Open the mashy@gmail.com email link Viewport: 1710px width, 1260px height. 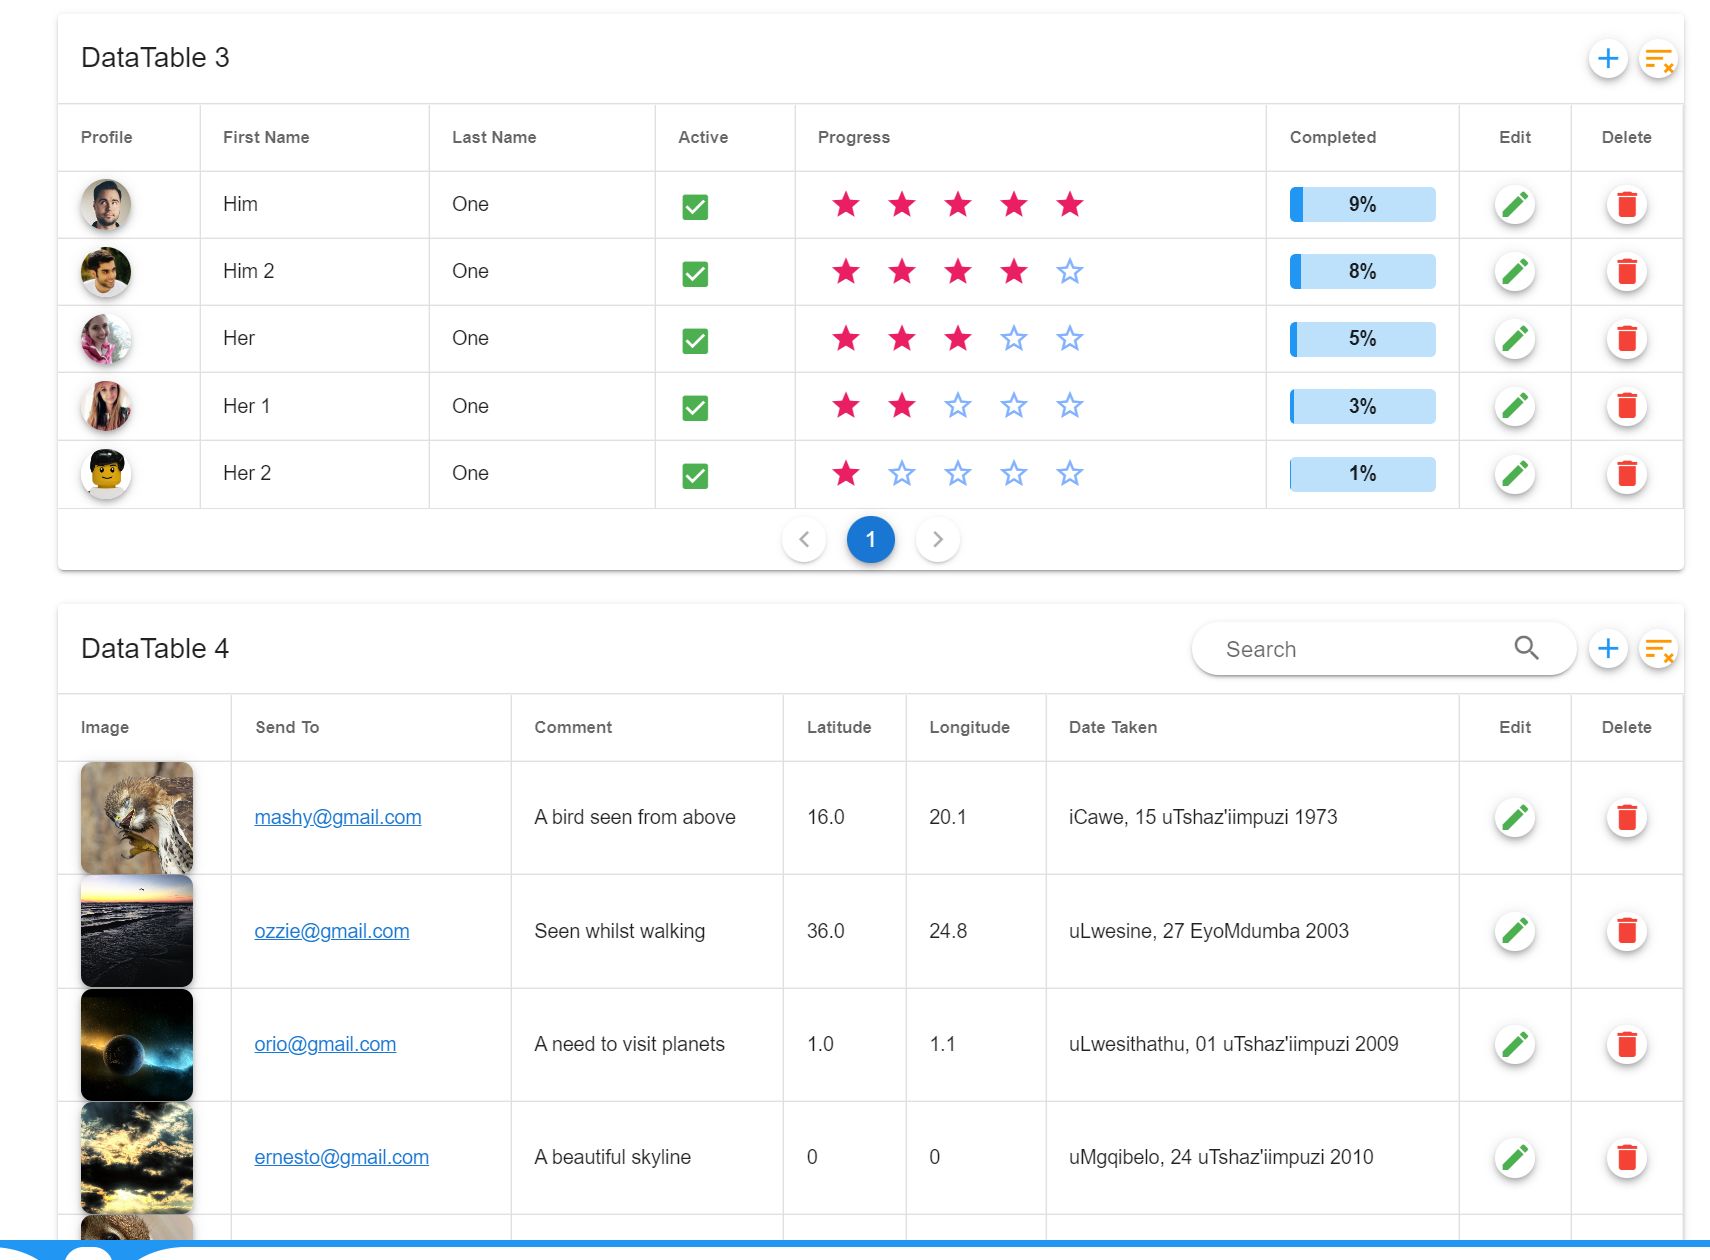pos(338,817)
